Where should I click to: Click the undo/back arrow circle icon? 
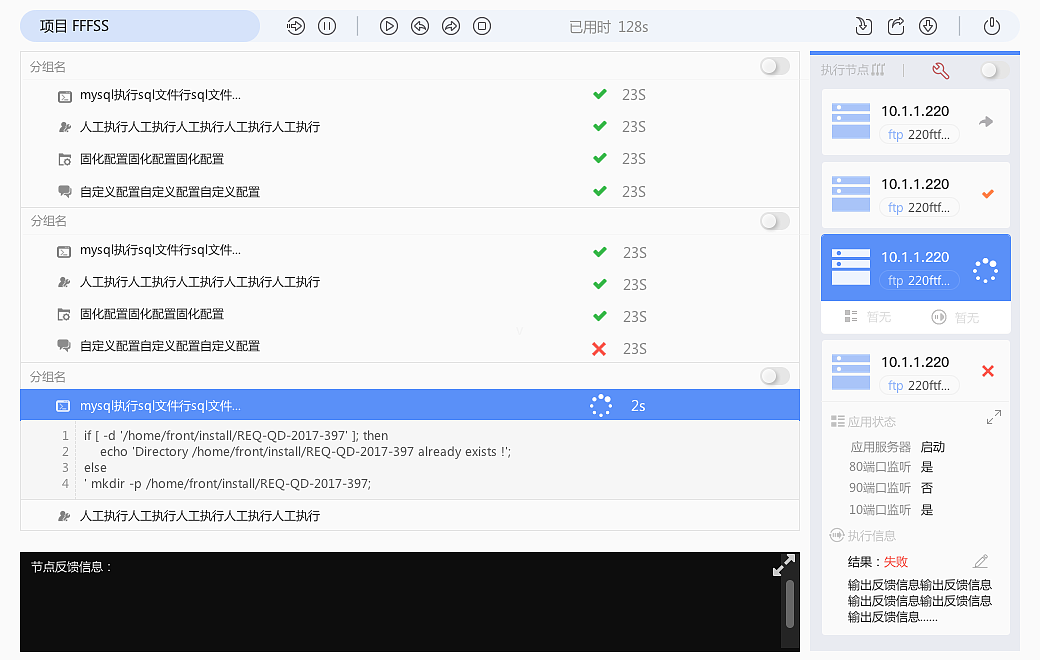(x=420, y=27)
